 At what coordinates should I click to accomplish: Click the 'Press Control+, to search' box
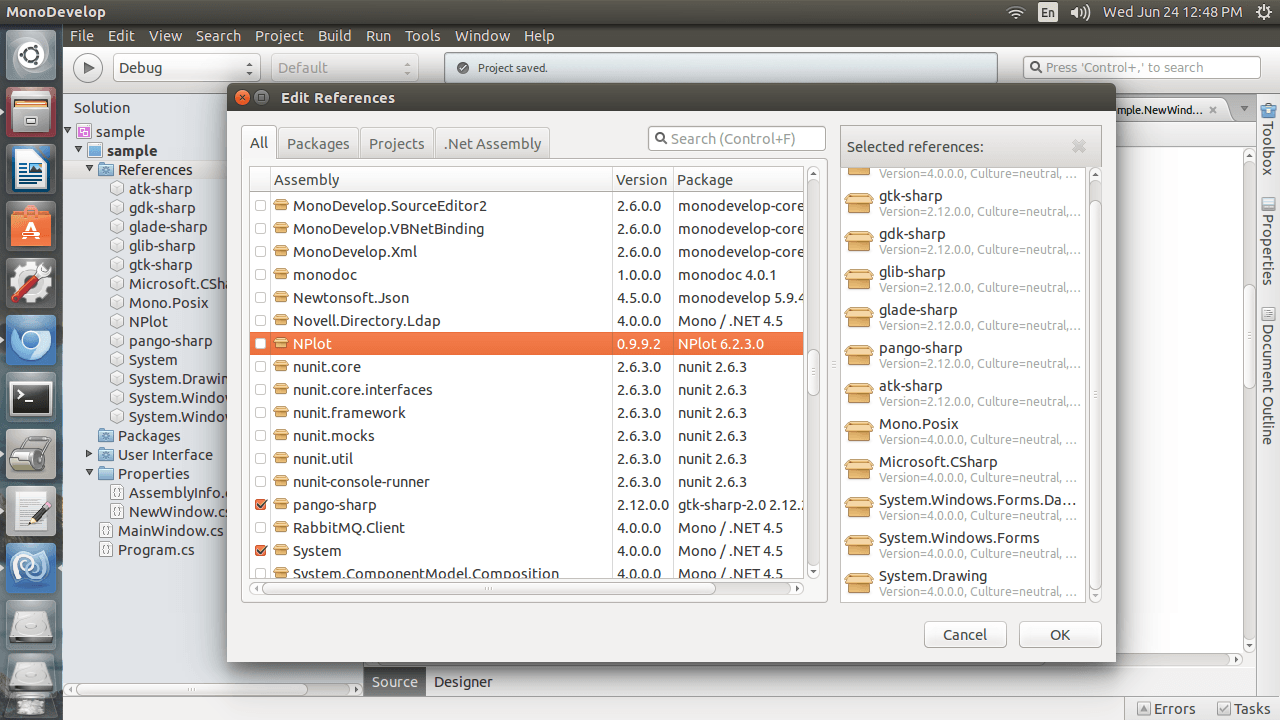click(1142, 68)
